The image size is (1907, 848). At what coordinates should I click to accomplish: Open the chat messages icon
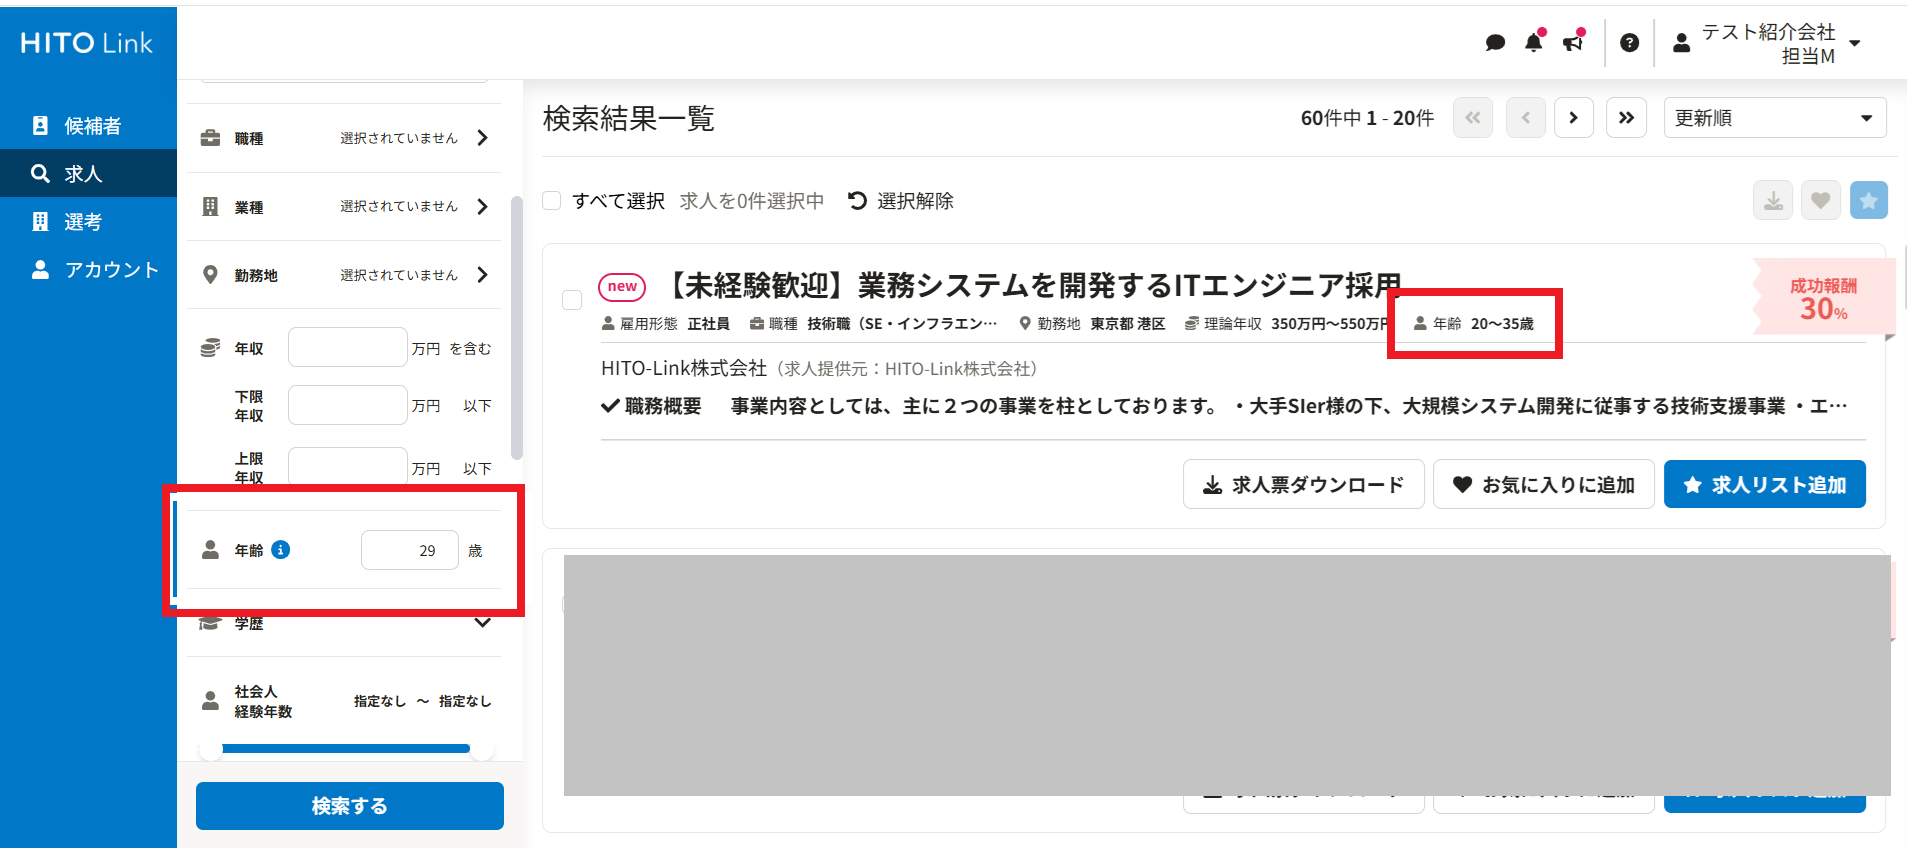tap(1495, 43)
